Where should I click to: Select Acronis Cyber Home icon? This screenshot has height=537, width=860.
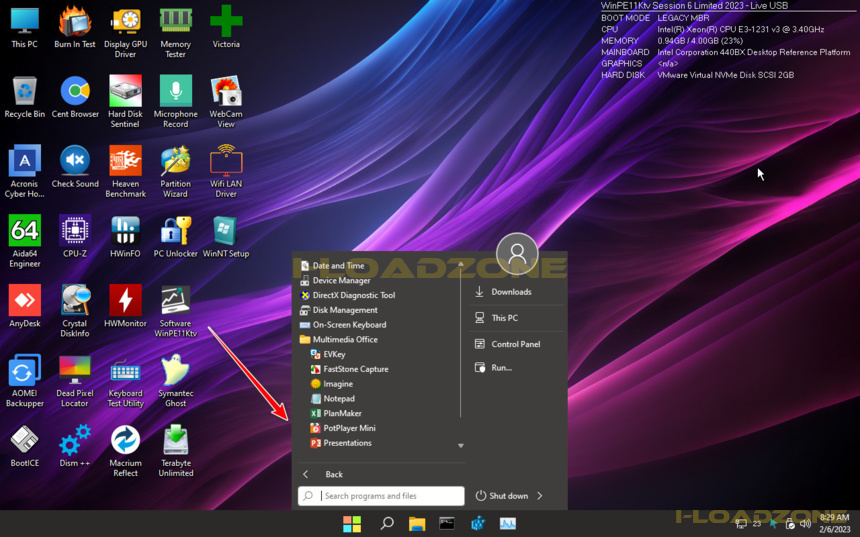[25, 172]
